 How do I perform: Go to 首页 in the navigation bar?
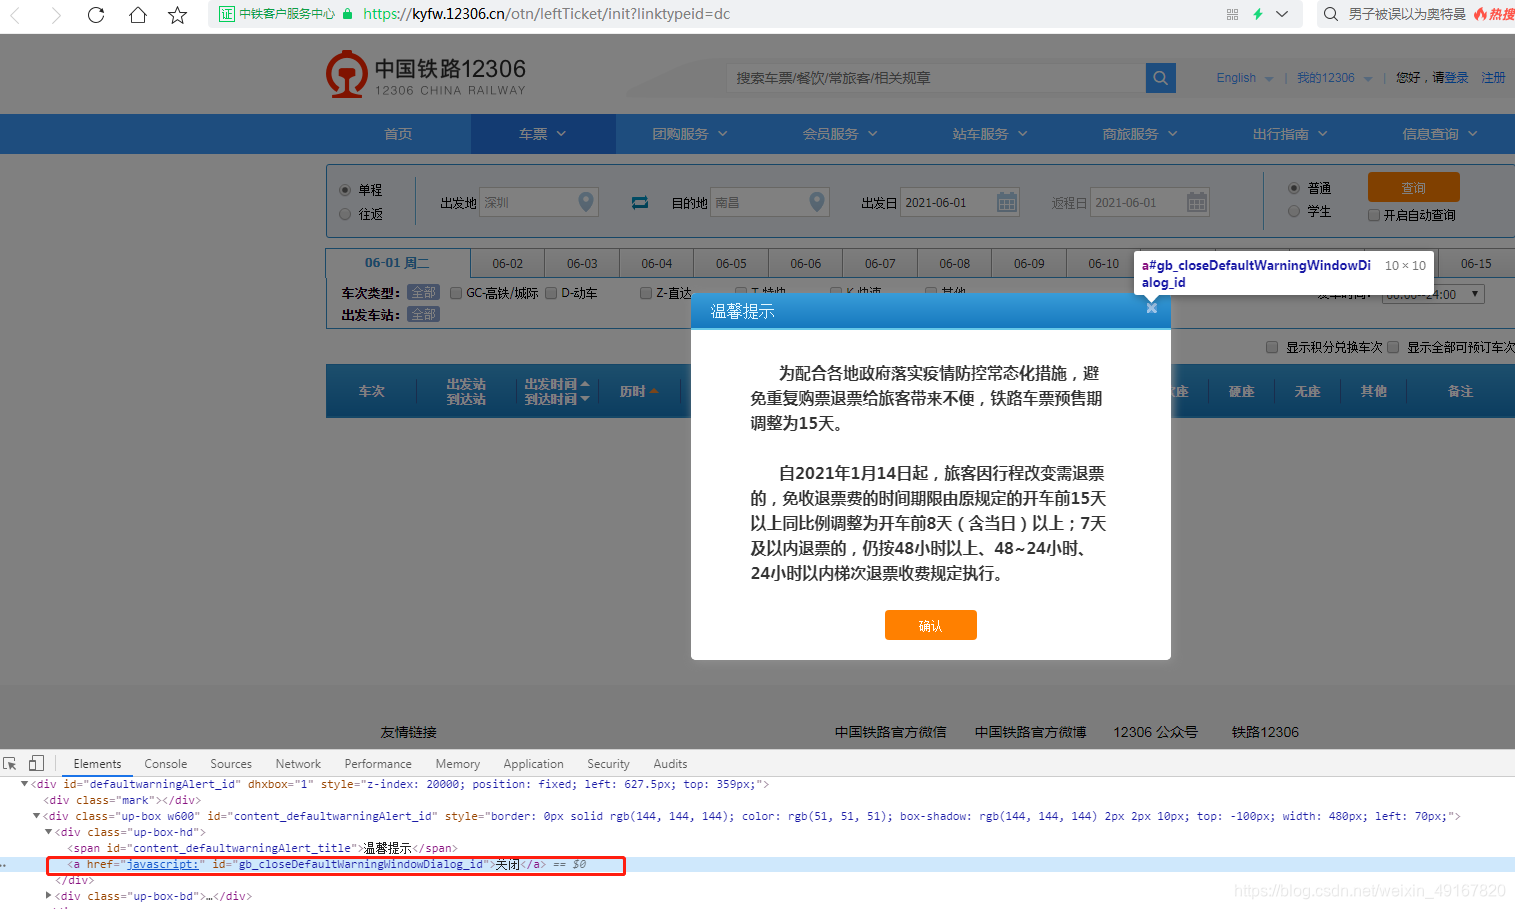[x=398, y=134]
